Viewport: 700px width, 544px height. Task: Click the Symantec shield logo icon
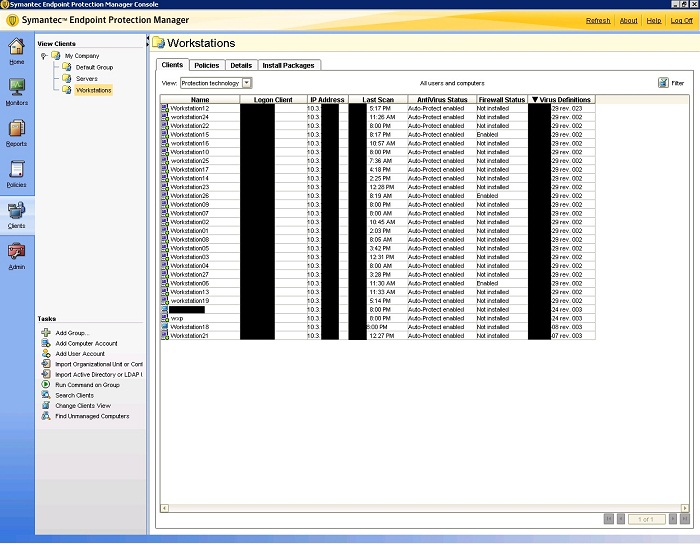coord(12,20)
